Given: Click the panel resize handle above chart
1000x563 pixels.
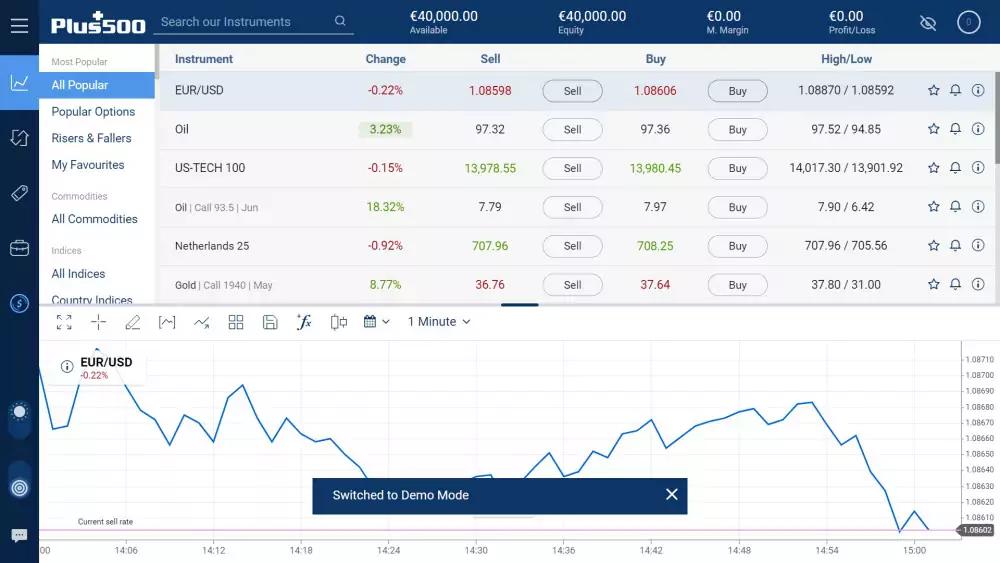Looking at the screenshot, I should pos(520,305).
